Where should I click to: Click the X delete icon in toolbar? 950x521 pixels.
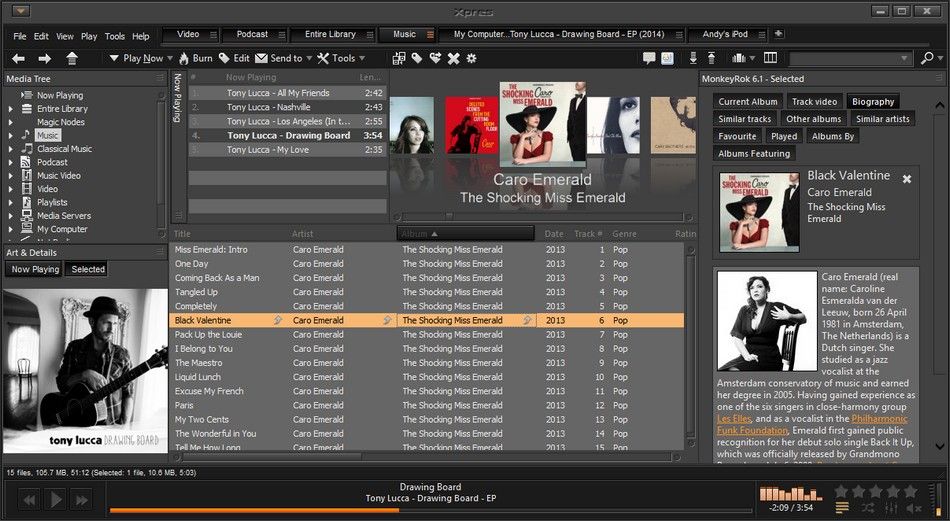tap(454, 58)
